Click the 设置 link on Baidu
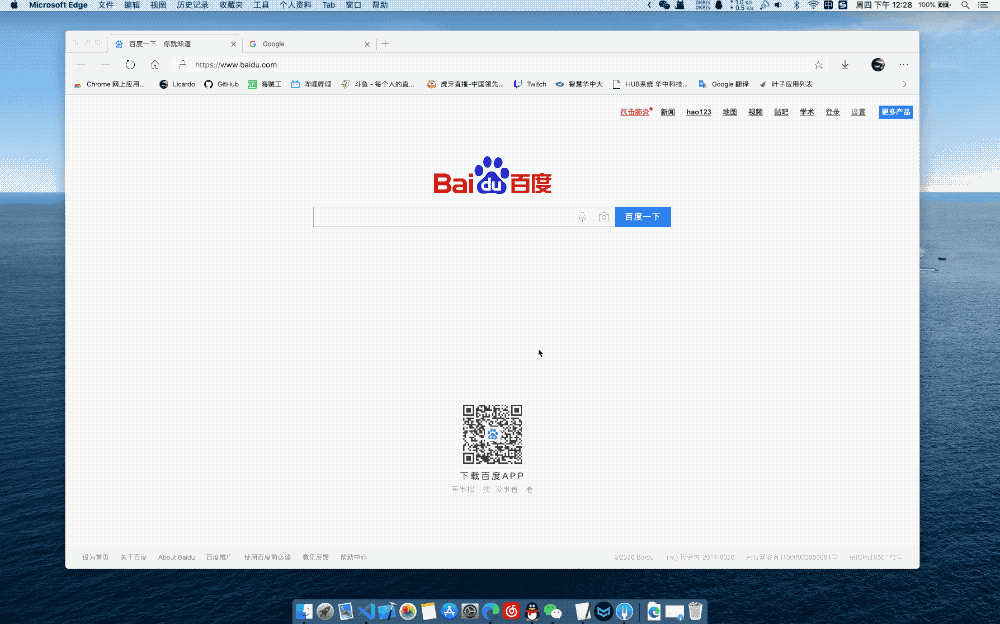Image resolution: width=1000 pixels, height=624 pixels. (x=858, y=112)
